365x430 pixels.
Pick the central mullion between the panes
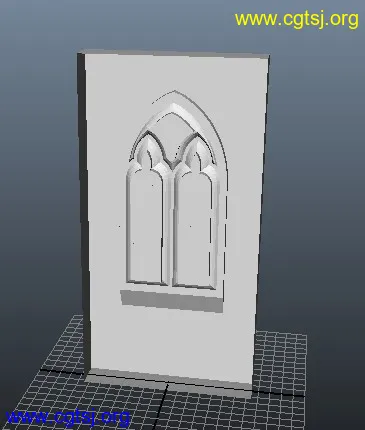[x=169, y=227]
